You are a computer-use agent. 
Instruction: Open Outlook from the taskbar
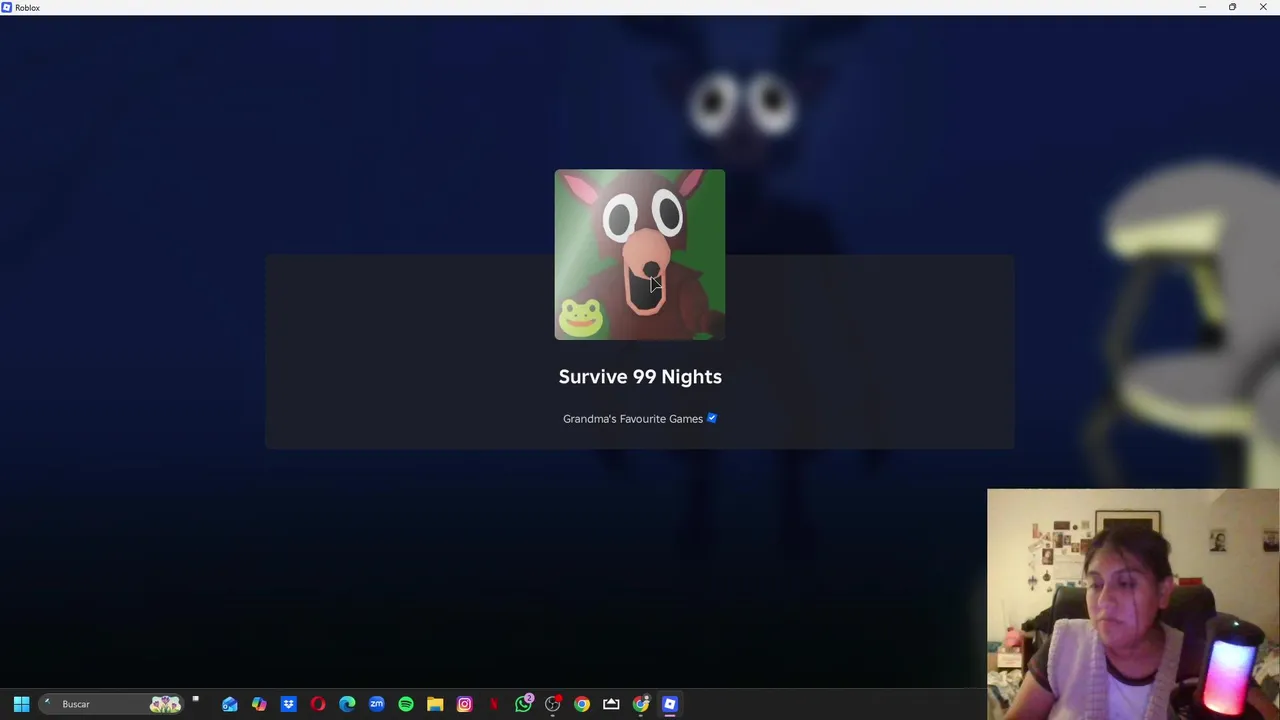[x=230, y=704]
